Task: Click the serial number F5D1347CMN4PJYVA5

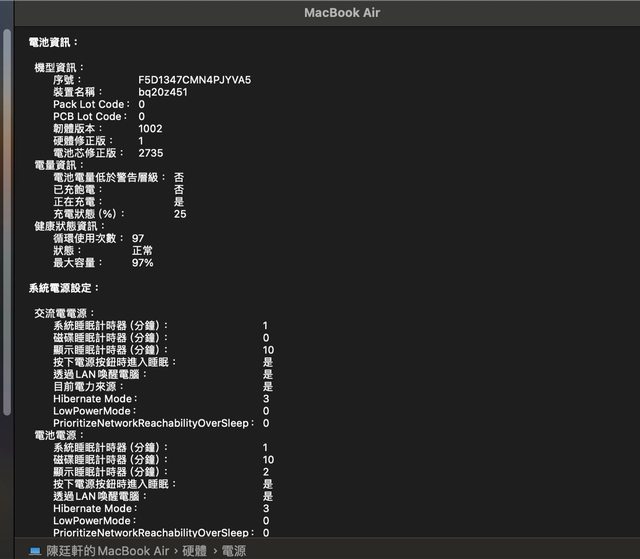Action: [194, 80]
